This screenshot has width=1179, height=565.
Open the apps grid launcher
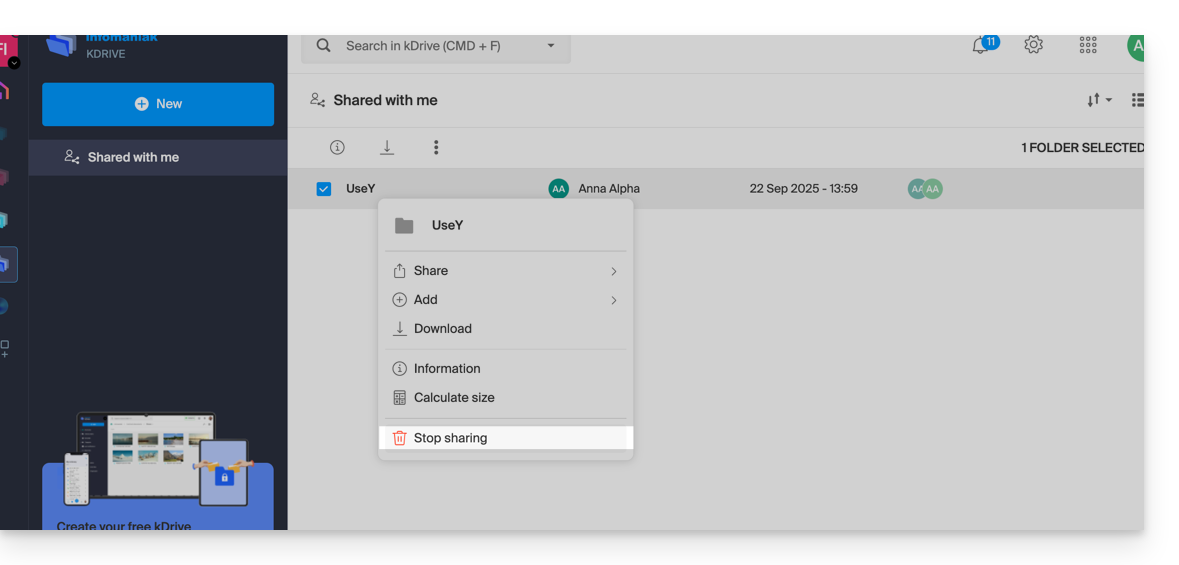click(x=1088, y=45)
